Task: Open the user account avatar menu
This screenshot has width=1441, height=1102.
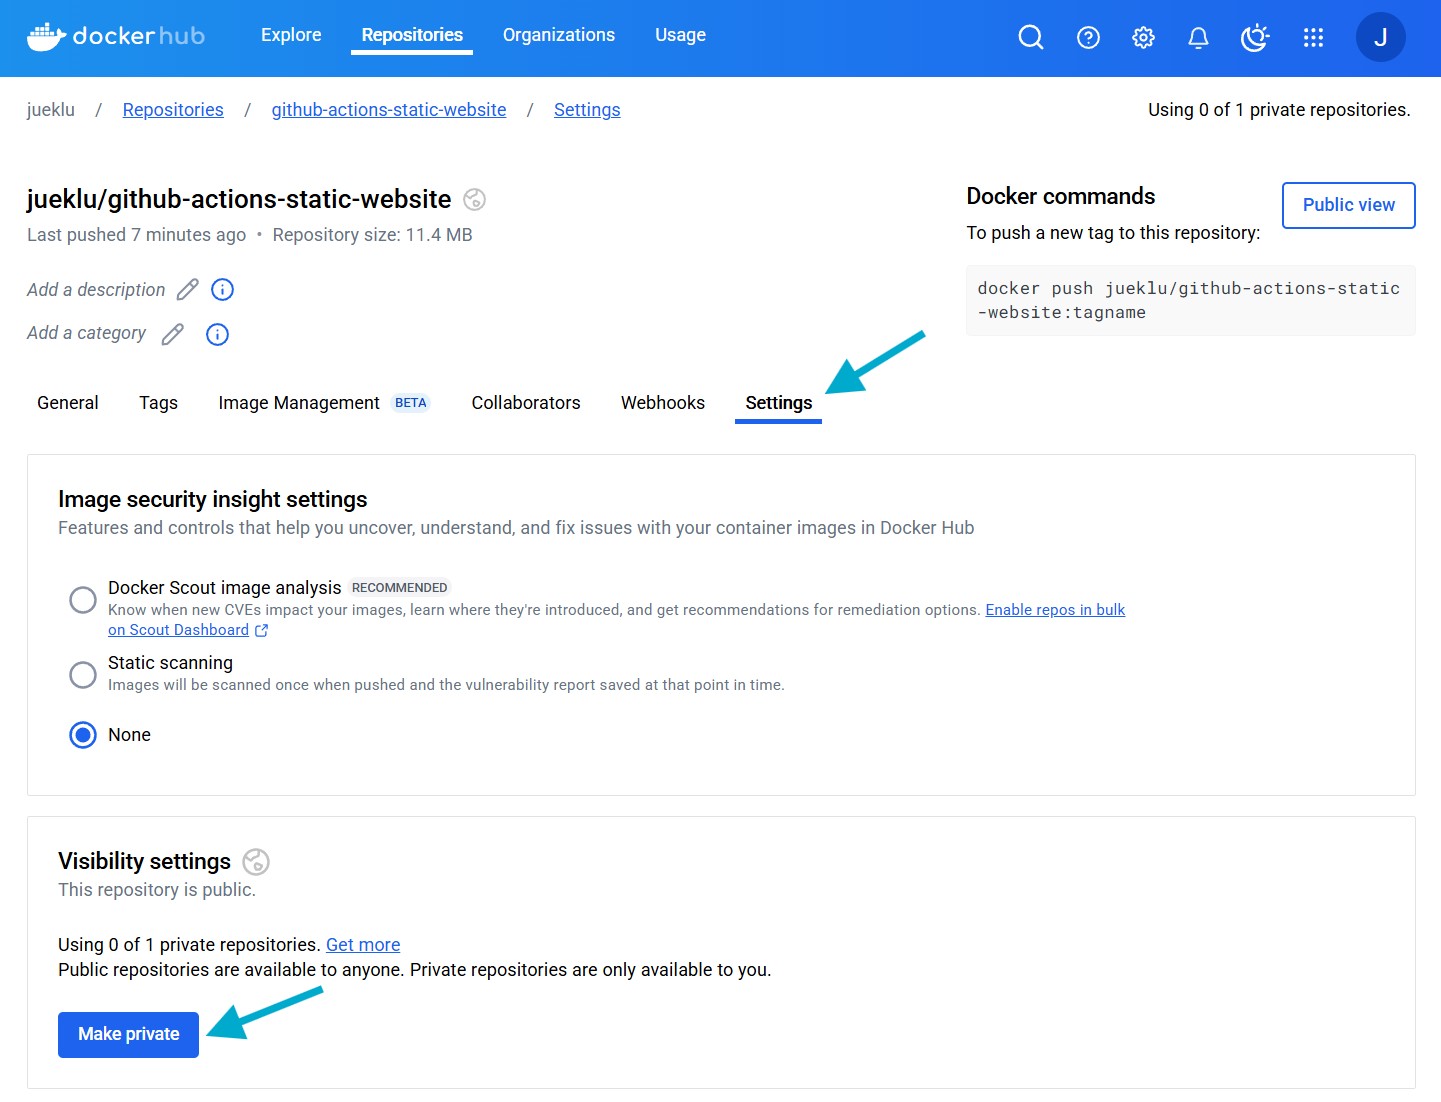Action: click(1380, 37)
